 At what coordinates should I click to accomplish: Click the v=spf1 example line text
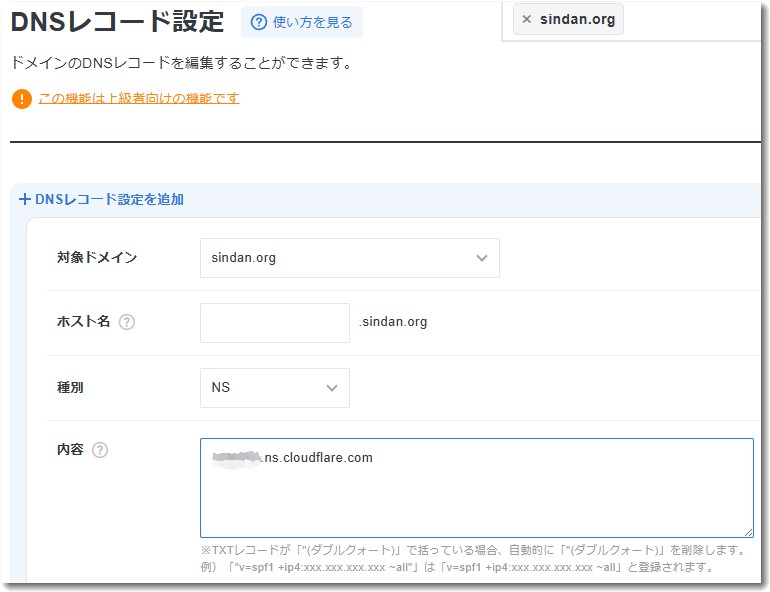[x=458, y=567]
